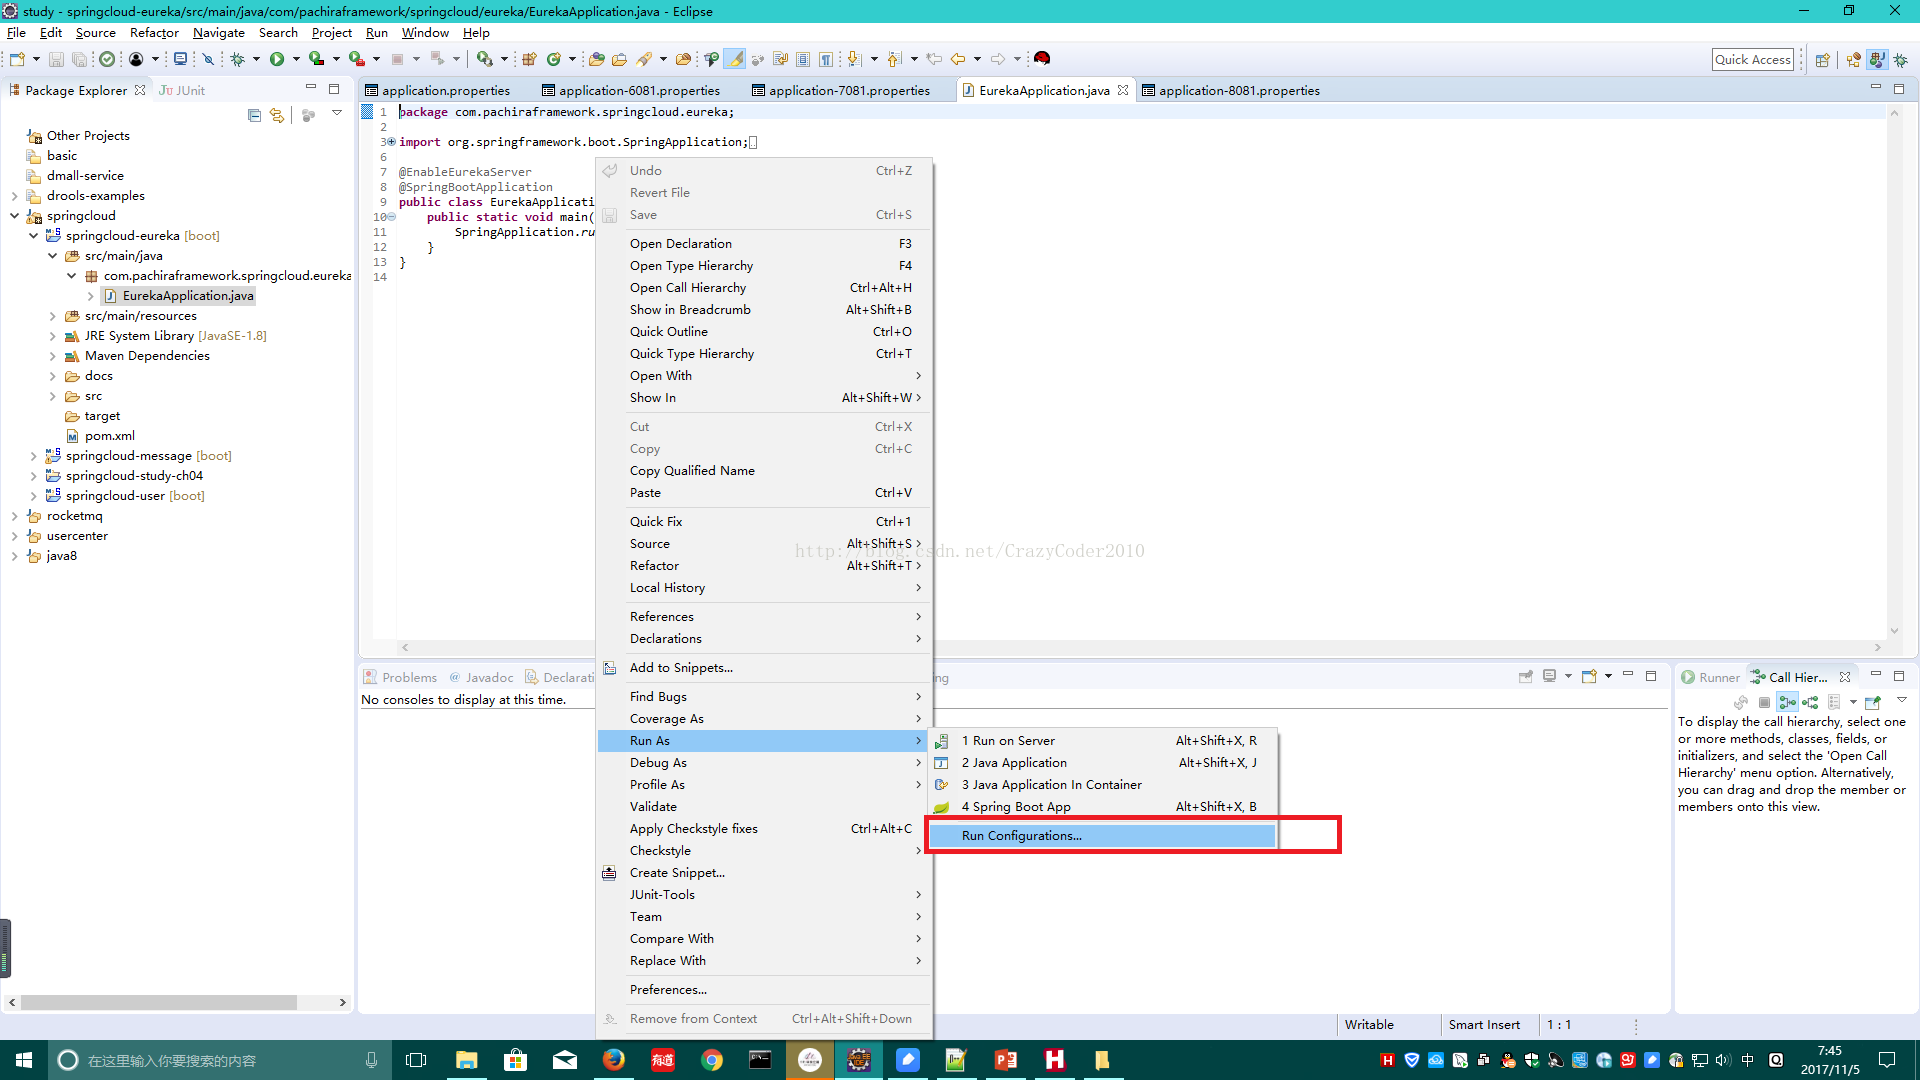The width and height of the screenshot is (1920, 1080).
Task: Toggle Block Selection Mode toolbar button
Action: point(803,59)
